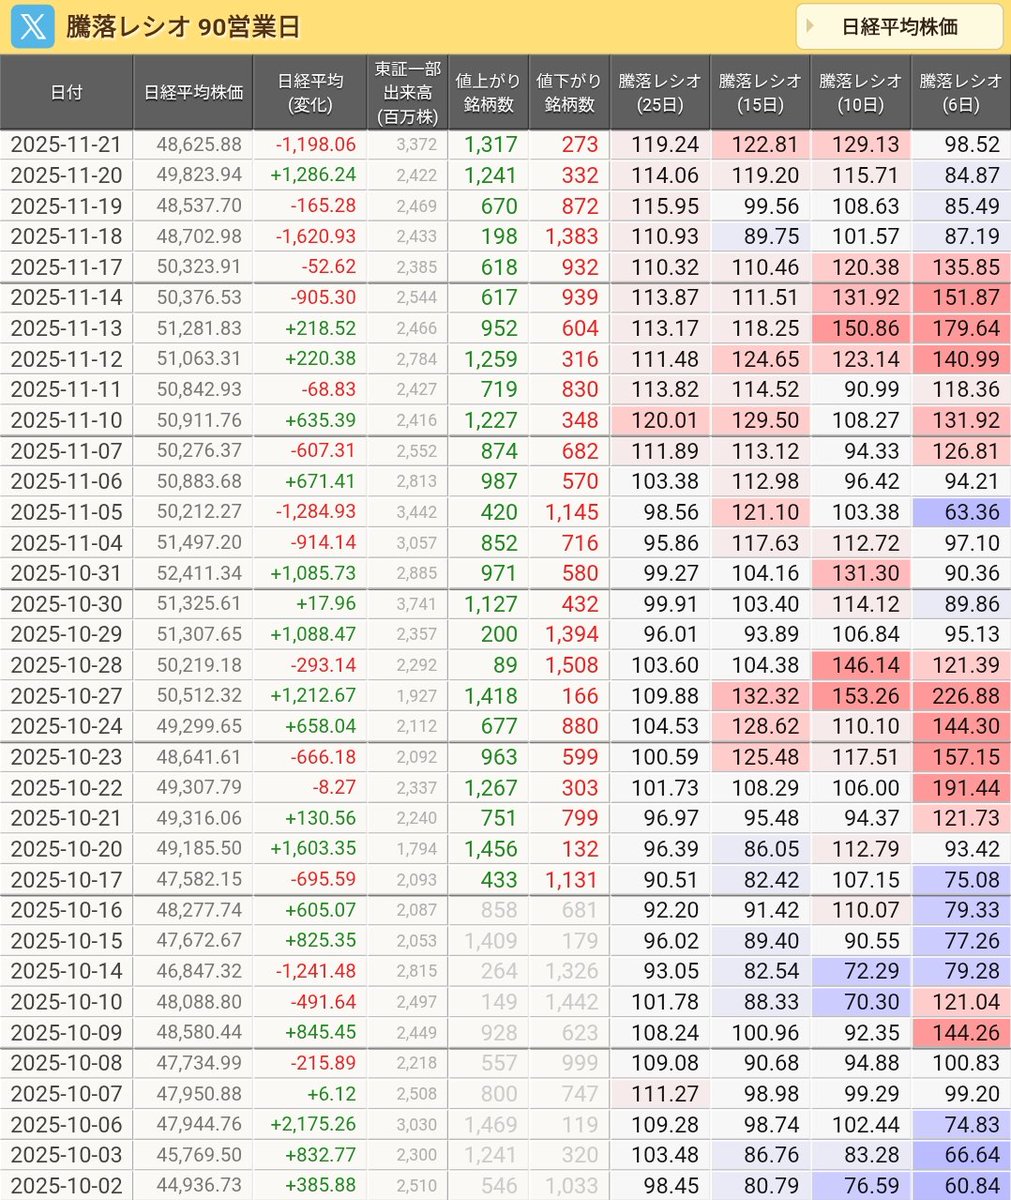1011x1200 pixels.
Task: Click the 値下がり銘柄数 column header
Action: (x=569, y=92)
